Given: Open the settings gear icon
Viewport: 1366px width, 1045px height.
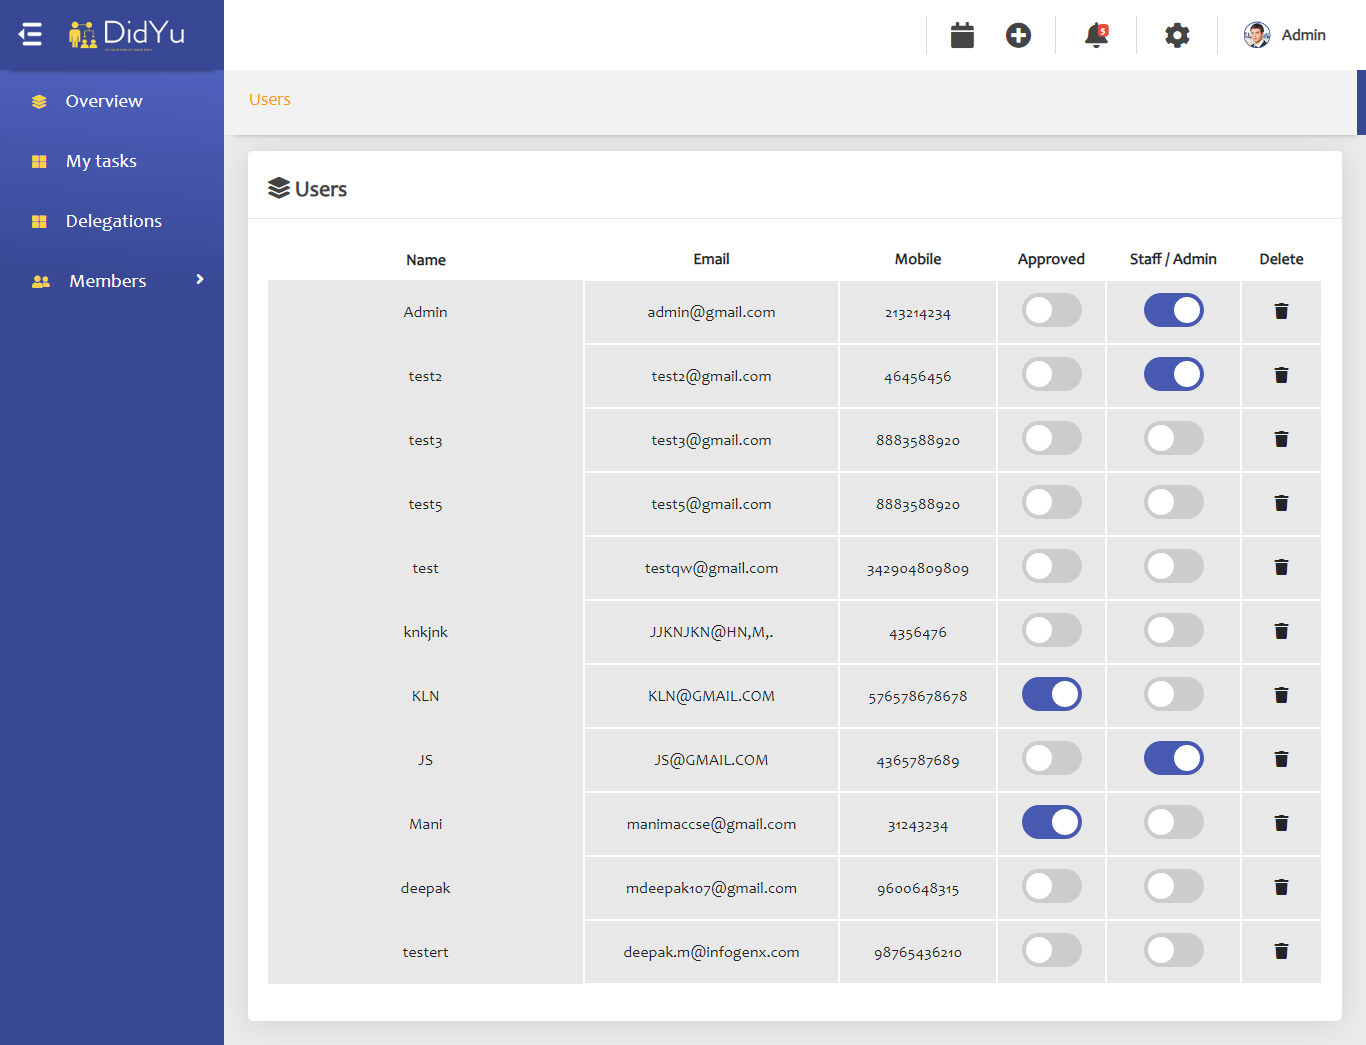Looking at the screenshot, I should pos(1177,34).
